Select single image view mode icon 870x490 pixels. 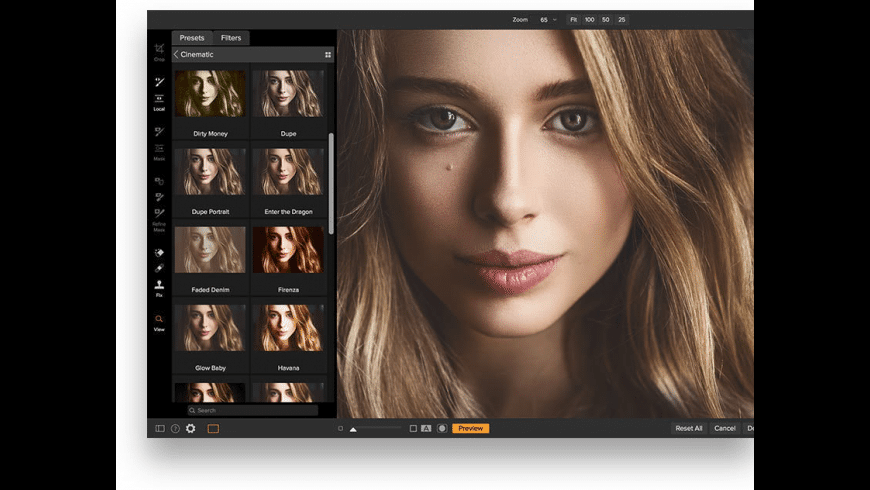[213, 428]
